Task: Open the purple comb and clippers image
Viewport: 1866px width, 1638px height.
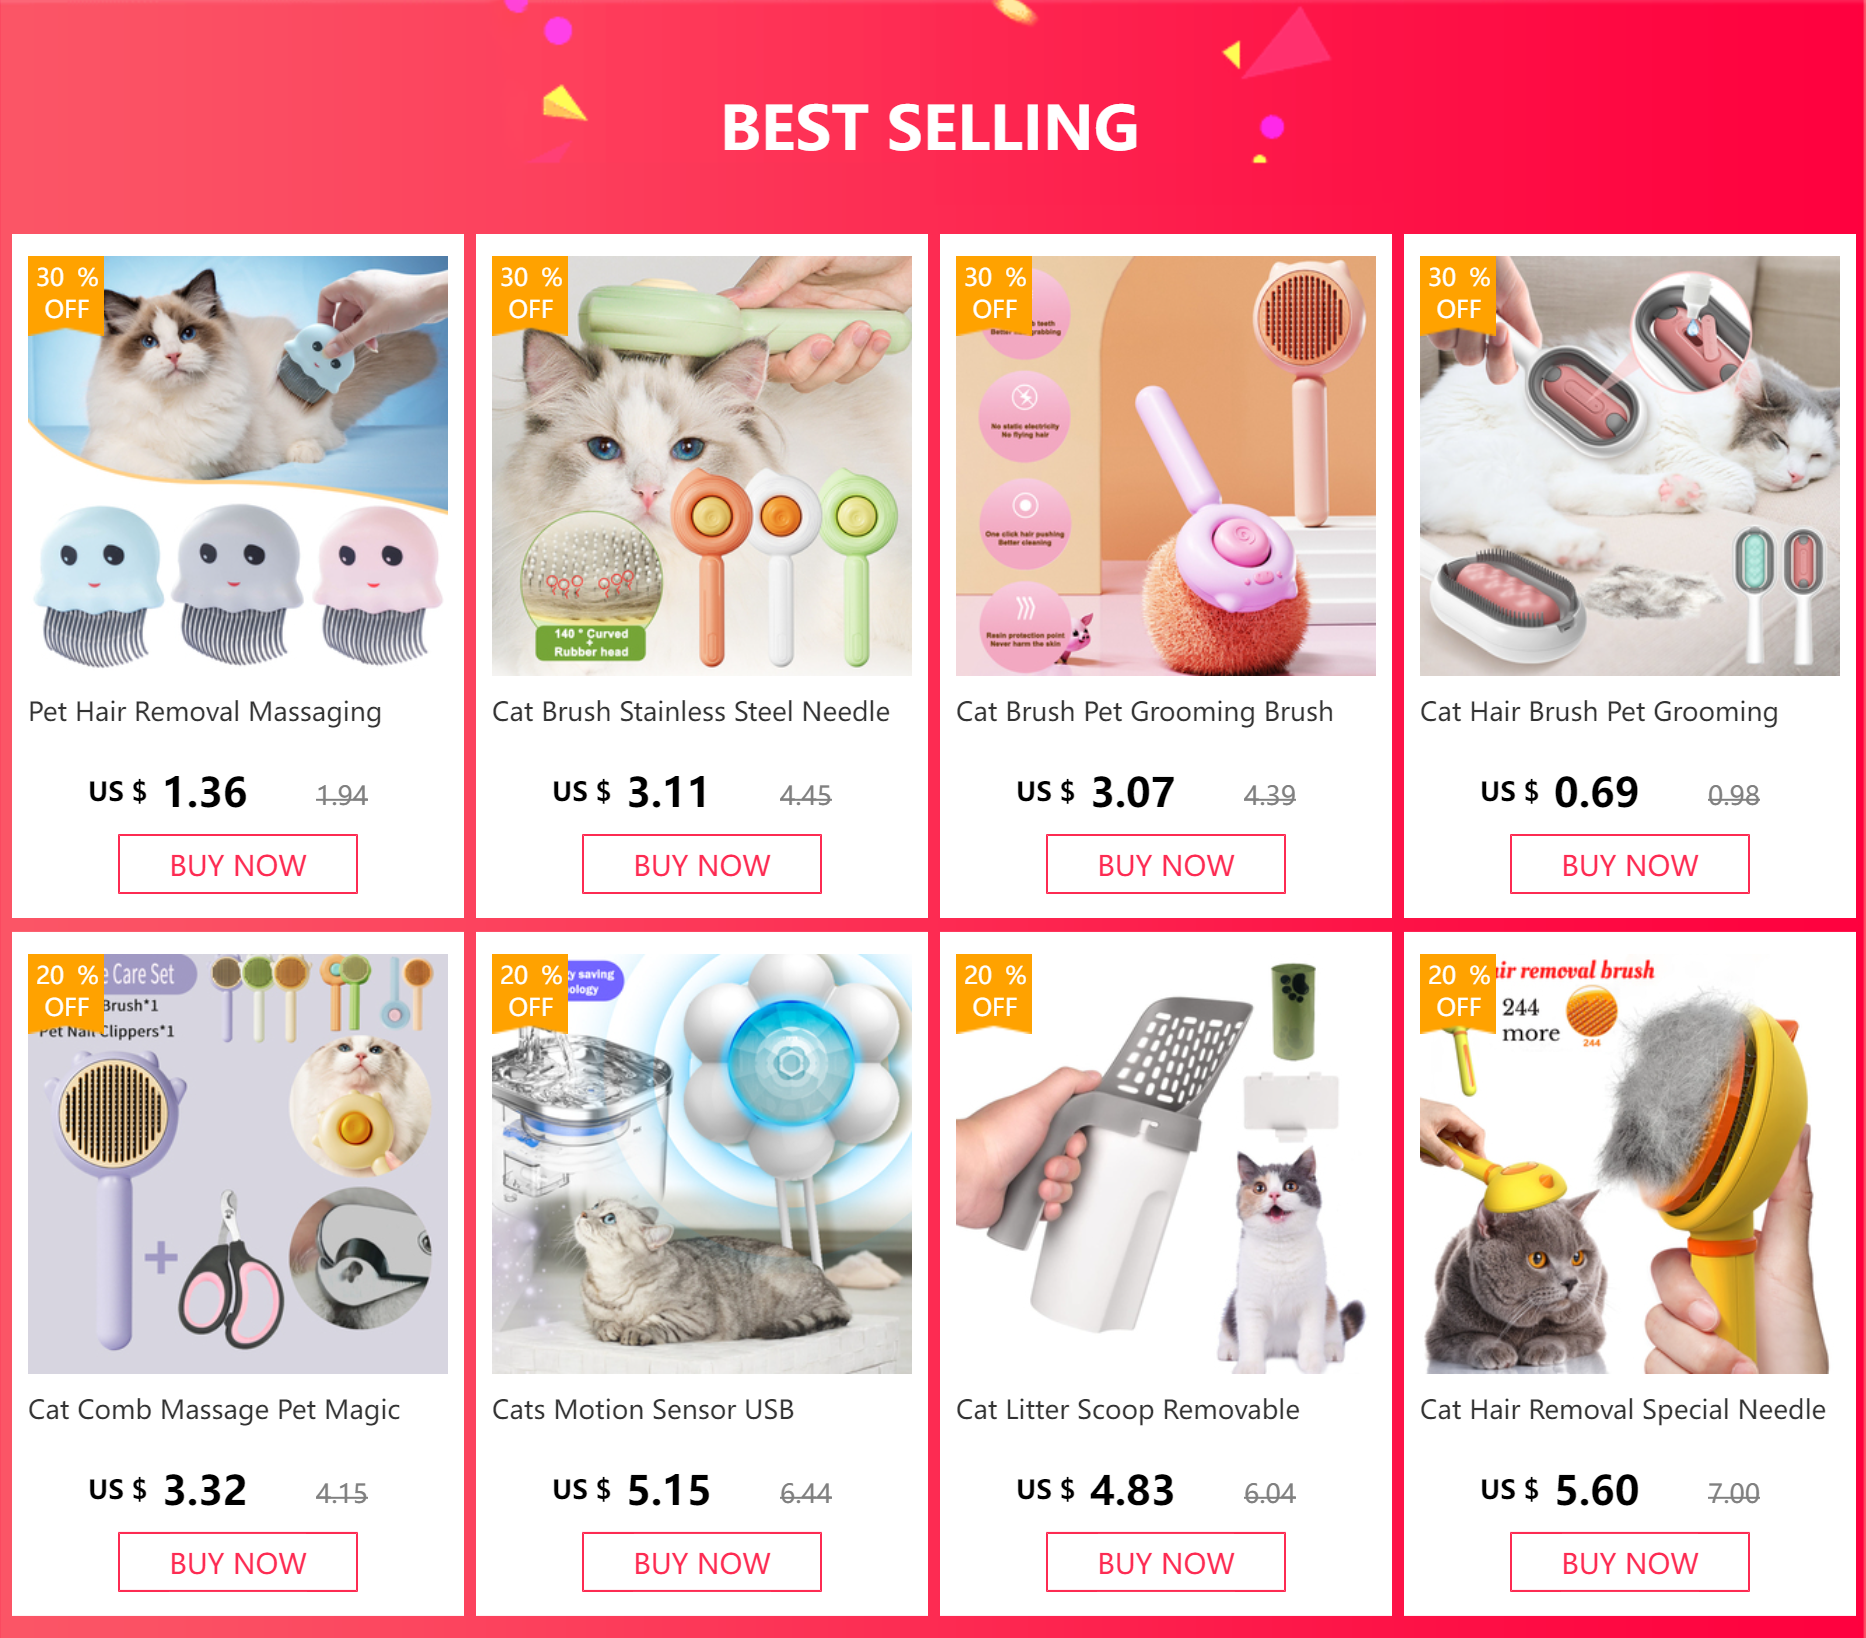Action: click(238, 1164)
